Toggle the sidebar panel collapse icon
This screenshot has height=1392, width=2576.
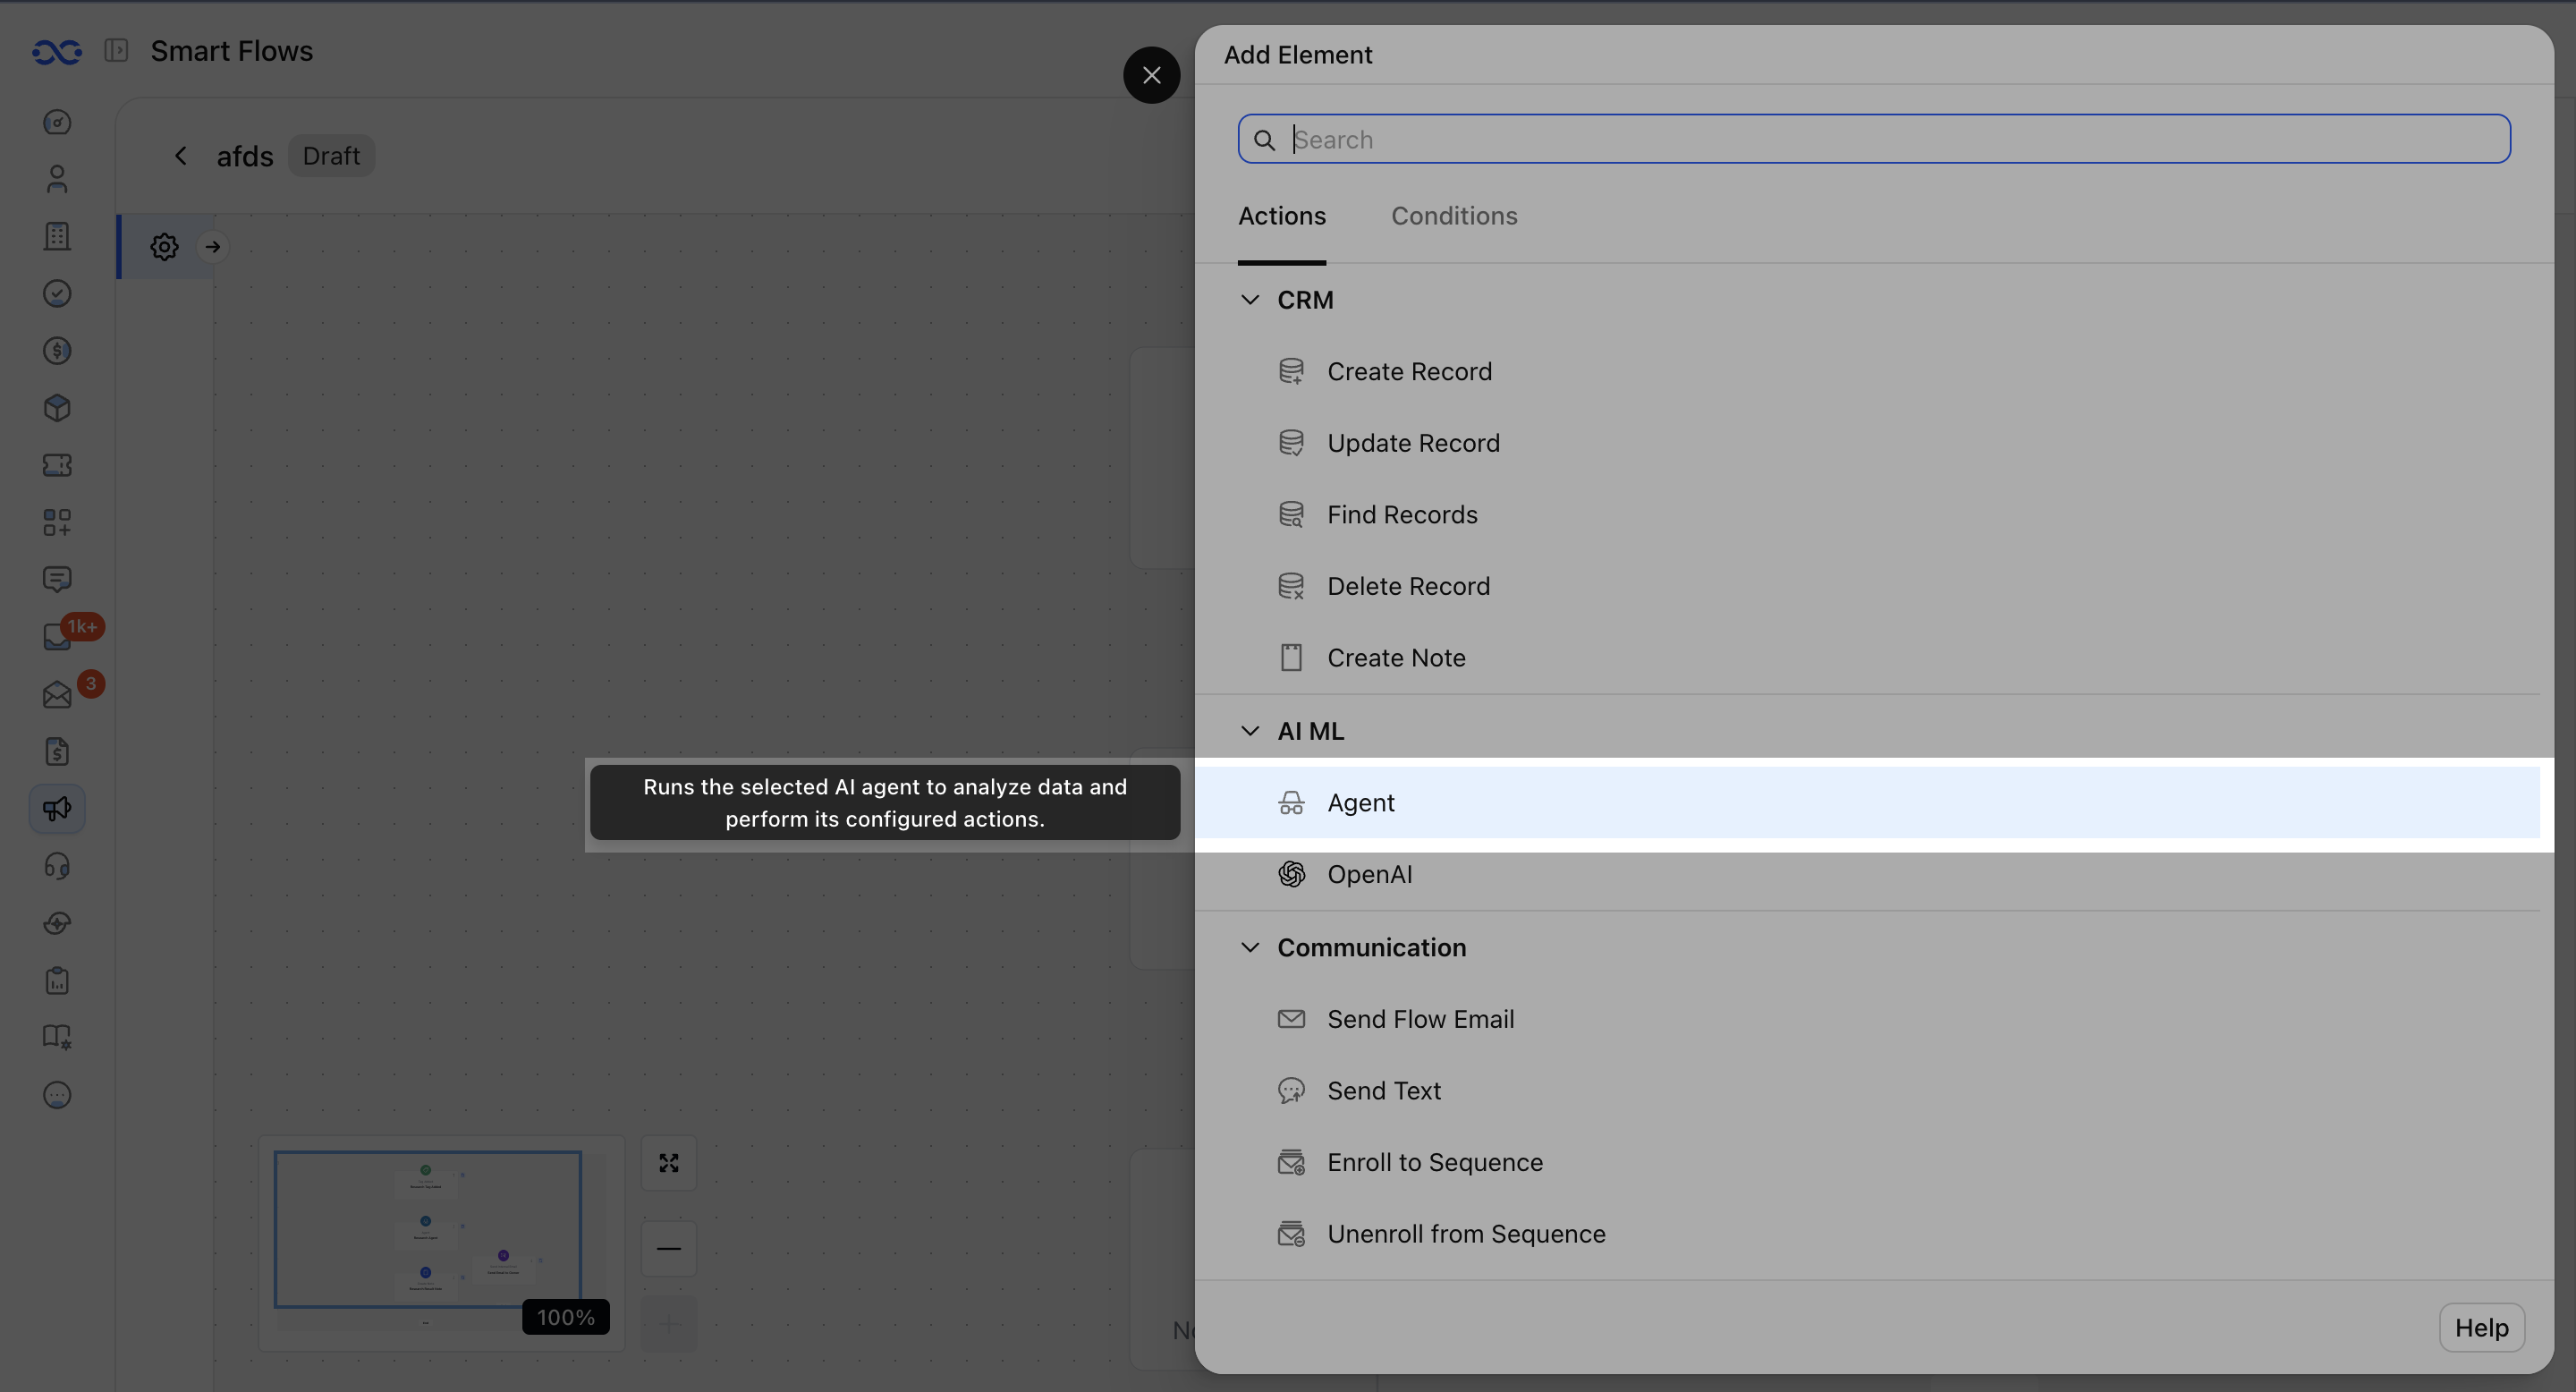click(x=116, y=50)
